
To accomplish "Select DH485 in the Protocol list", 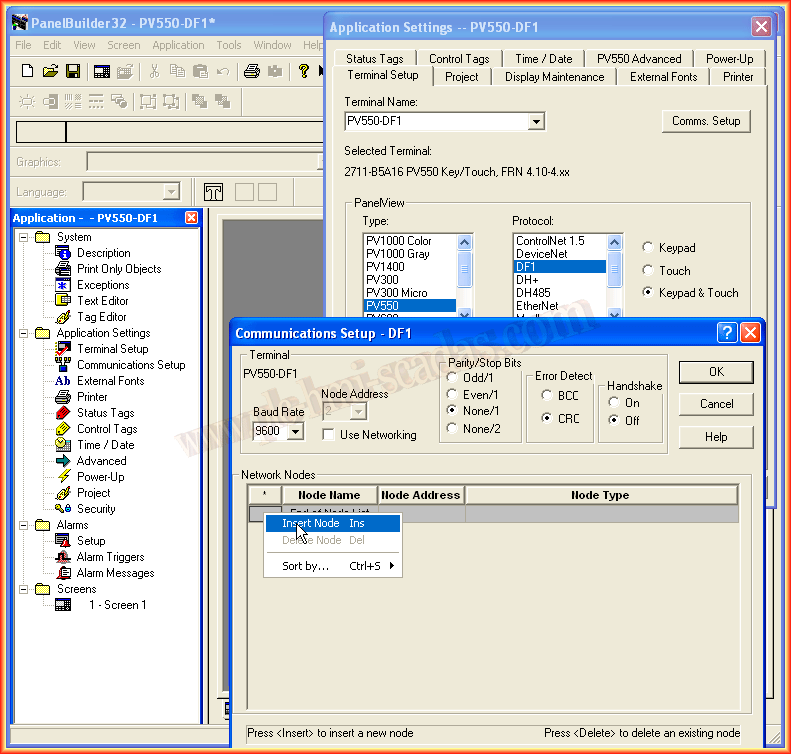I will [x=533, y=293].
